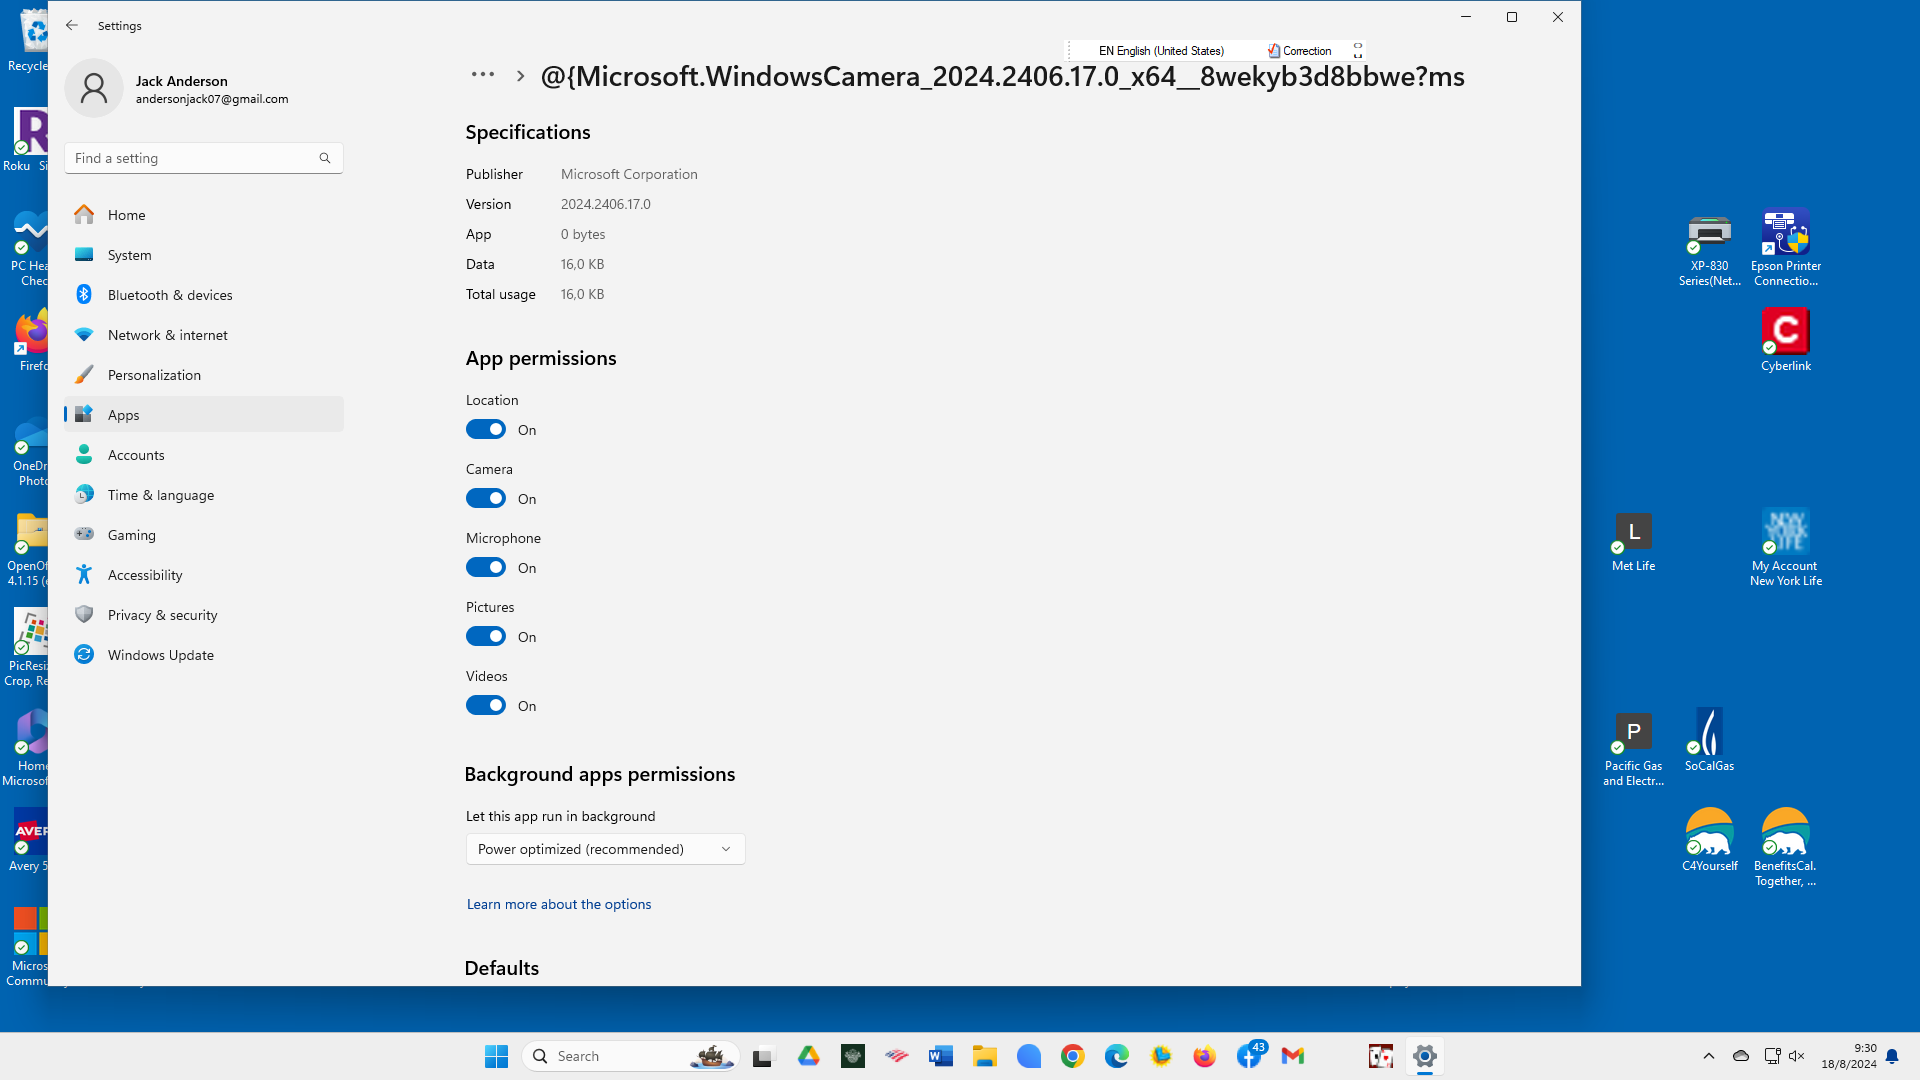Click Learn more about the options link
Viewport: 1920px width, 1080px height.
pyautogui.click(x=559, y=904)
